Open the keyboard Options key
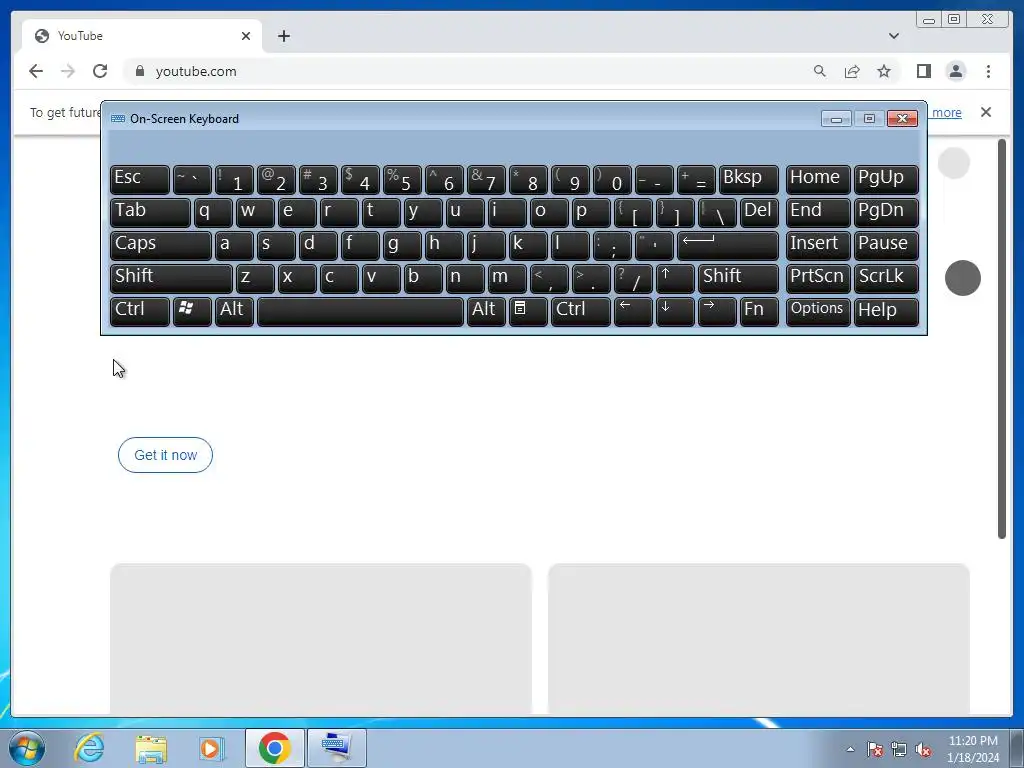 tap(818, 311)
